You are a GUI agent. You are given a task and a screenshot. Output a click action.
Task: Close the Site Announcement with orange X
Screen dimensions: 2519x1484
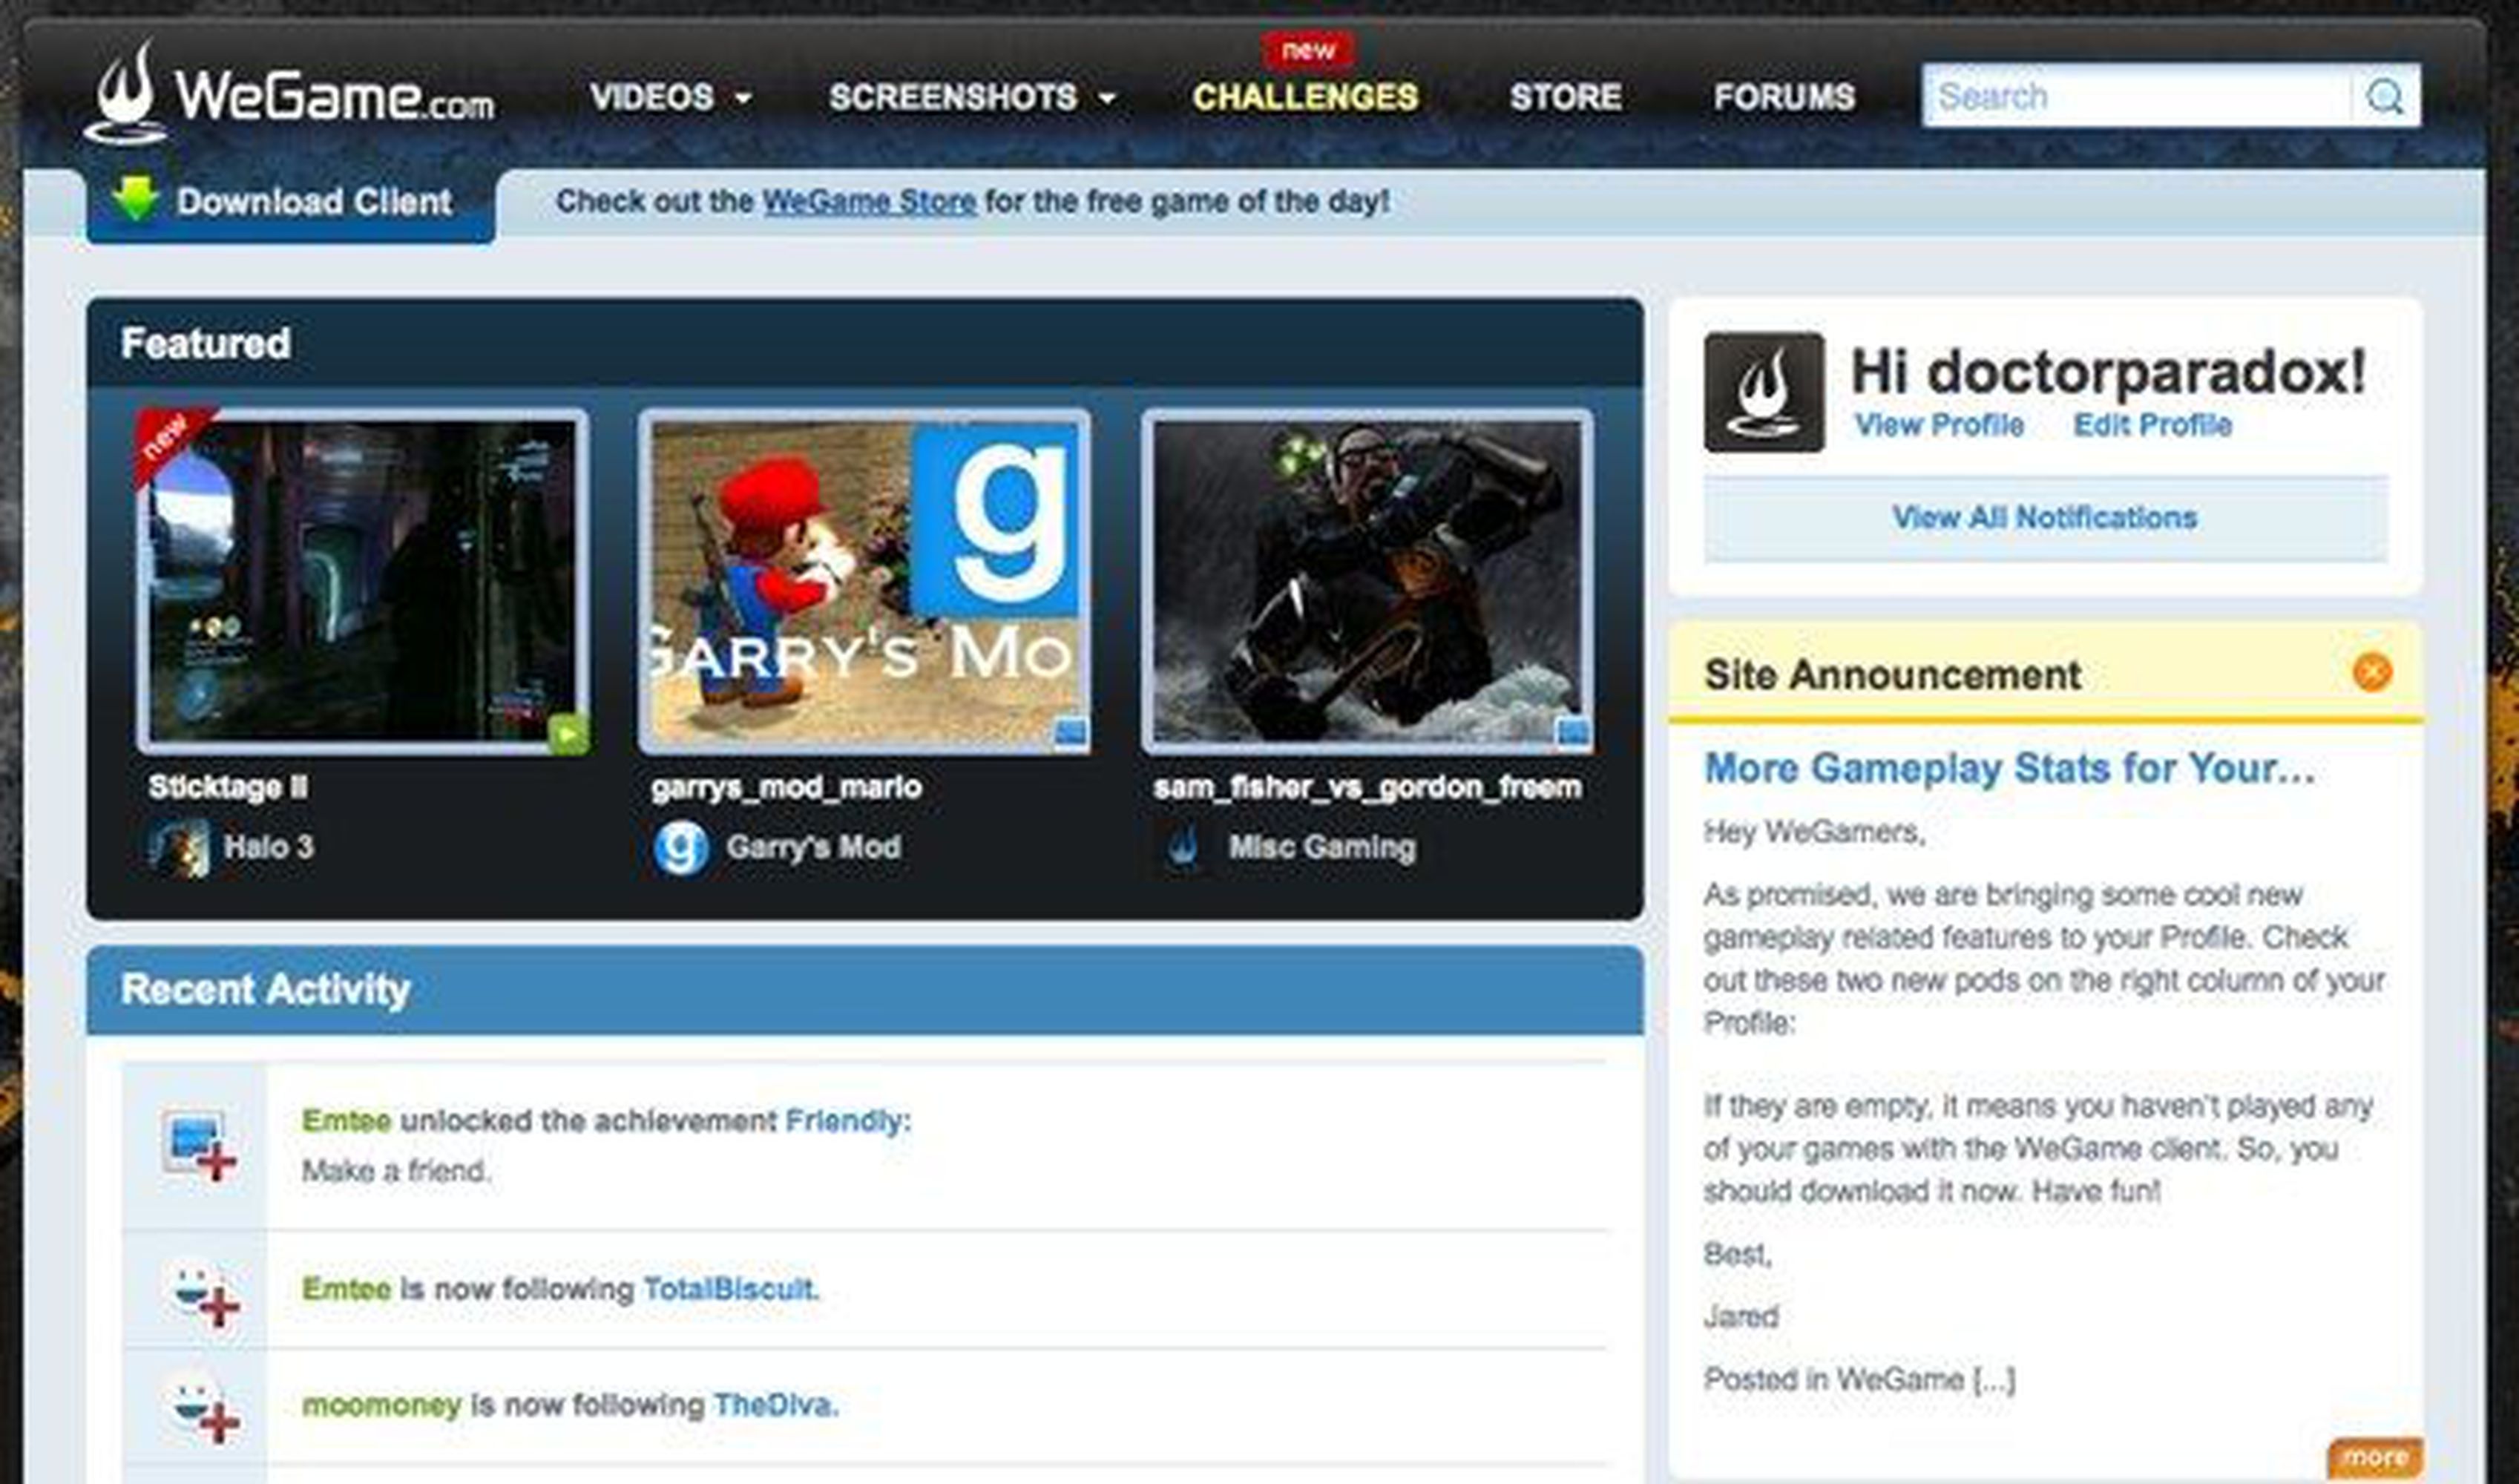[x=2372, y=672]
